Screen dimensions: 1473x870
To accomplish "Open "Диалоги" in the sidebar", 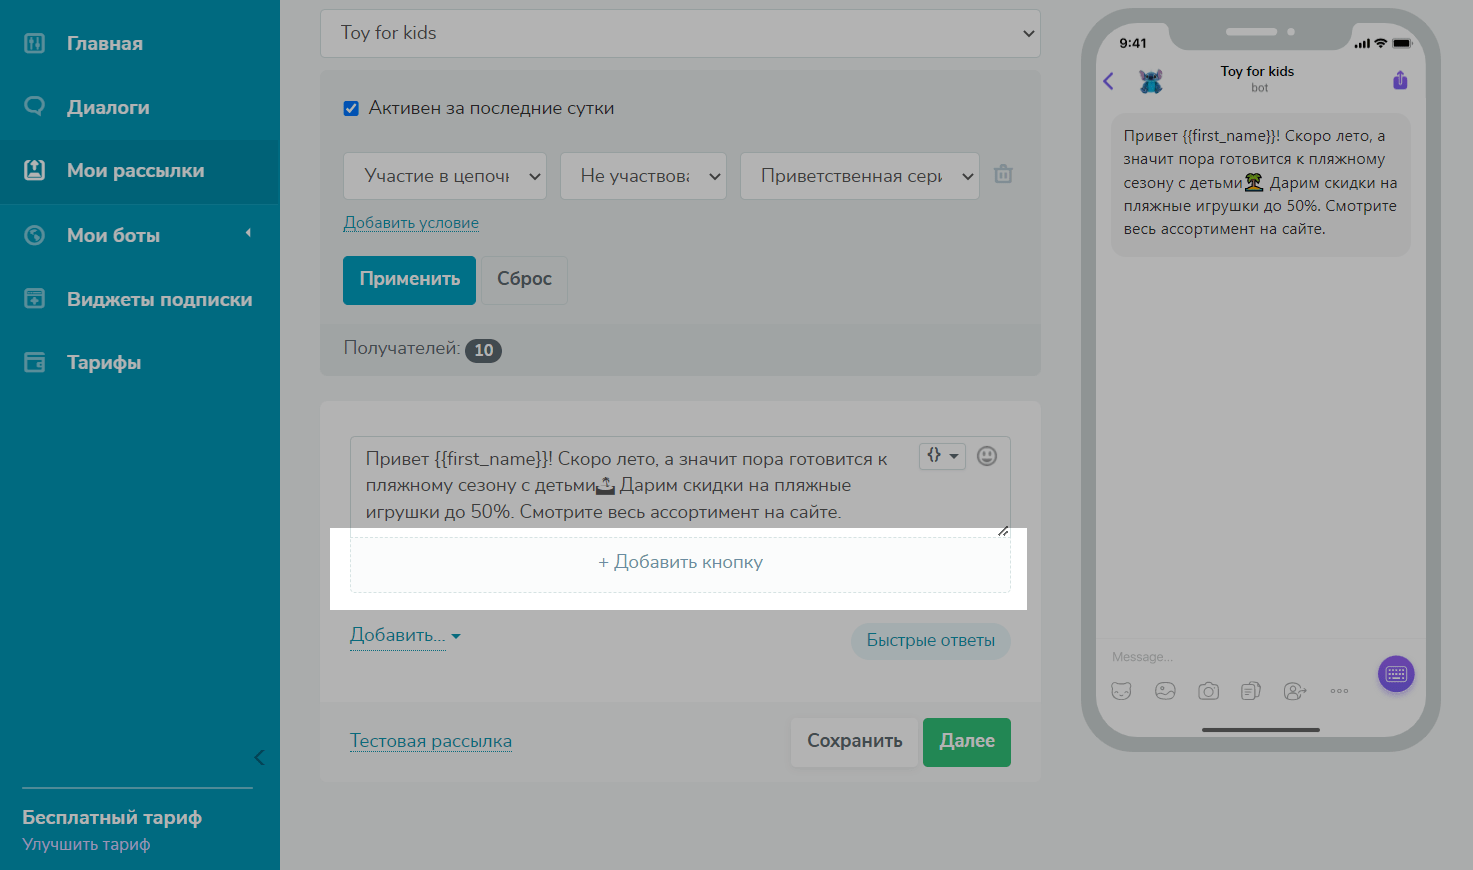I will tap(108, 107).
